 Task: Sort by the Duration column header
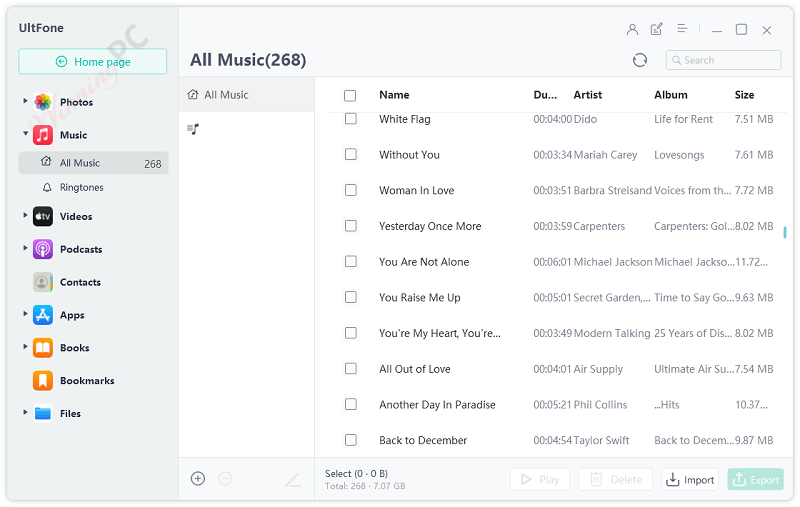(545, 95)
